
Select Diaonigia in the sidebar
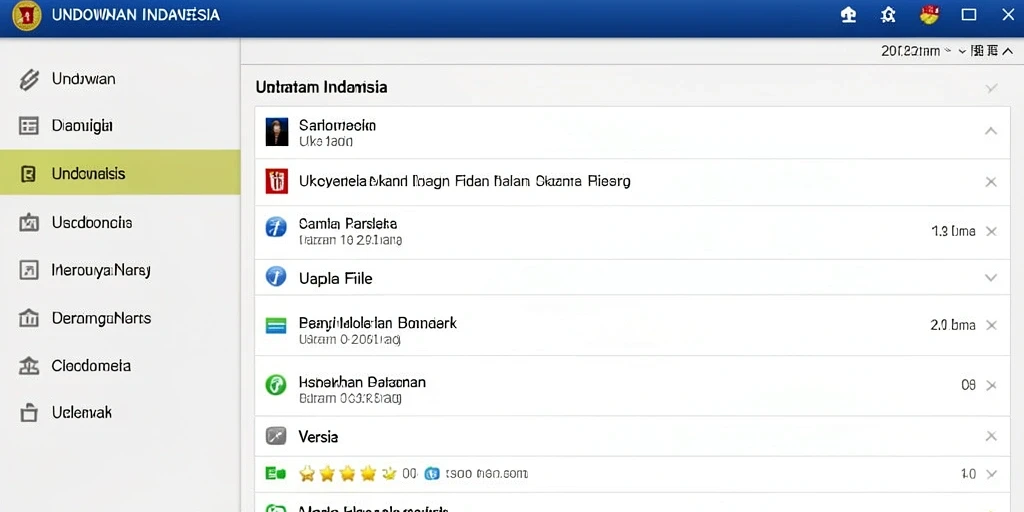click(120, 125)
